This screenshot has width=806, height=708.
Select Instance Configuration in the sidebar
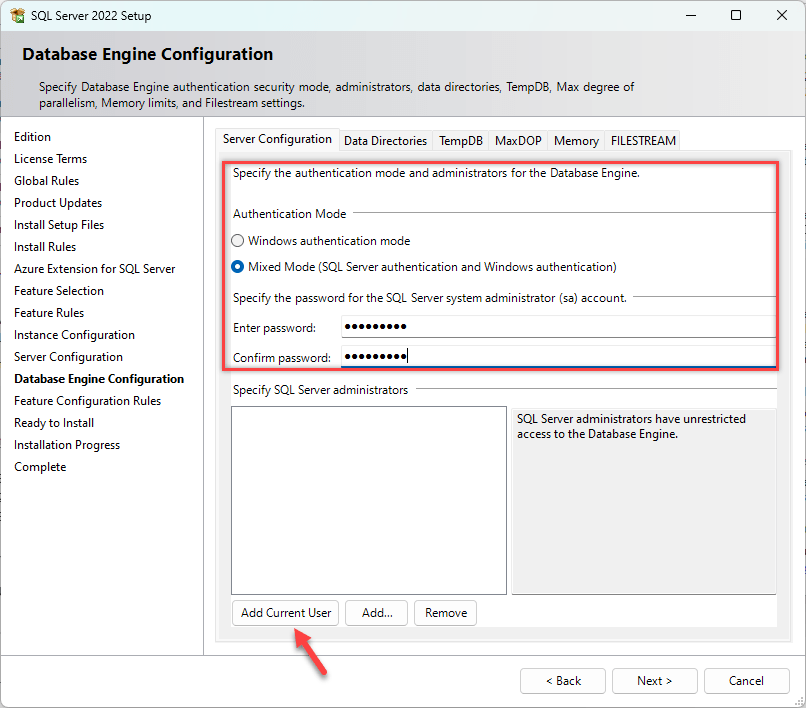(73, 334)
